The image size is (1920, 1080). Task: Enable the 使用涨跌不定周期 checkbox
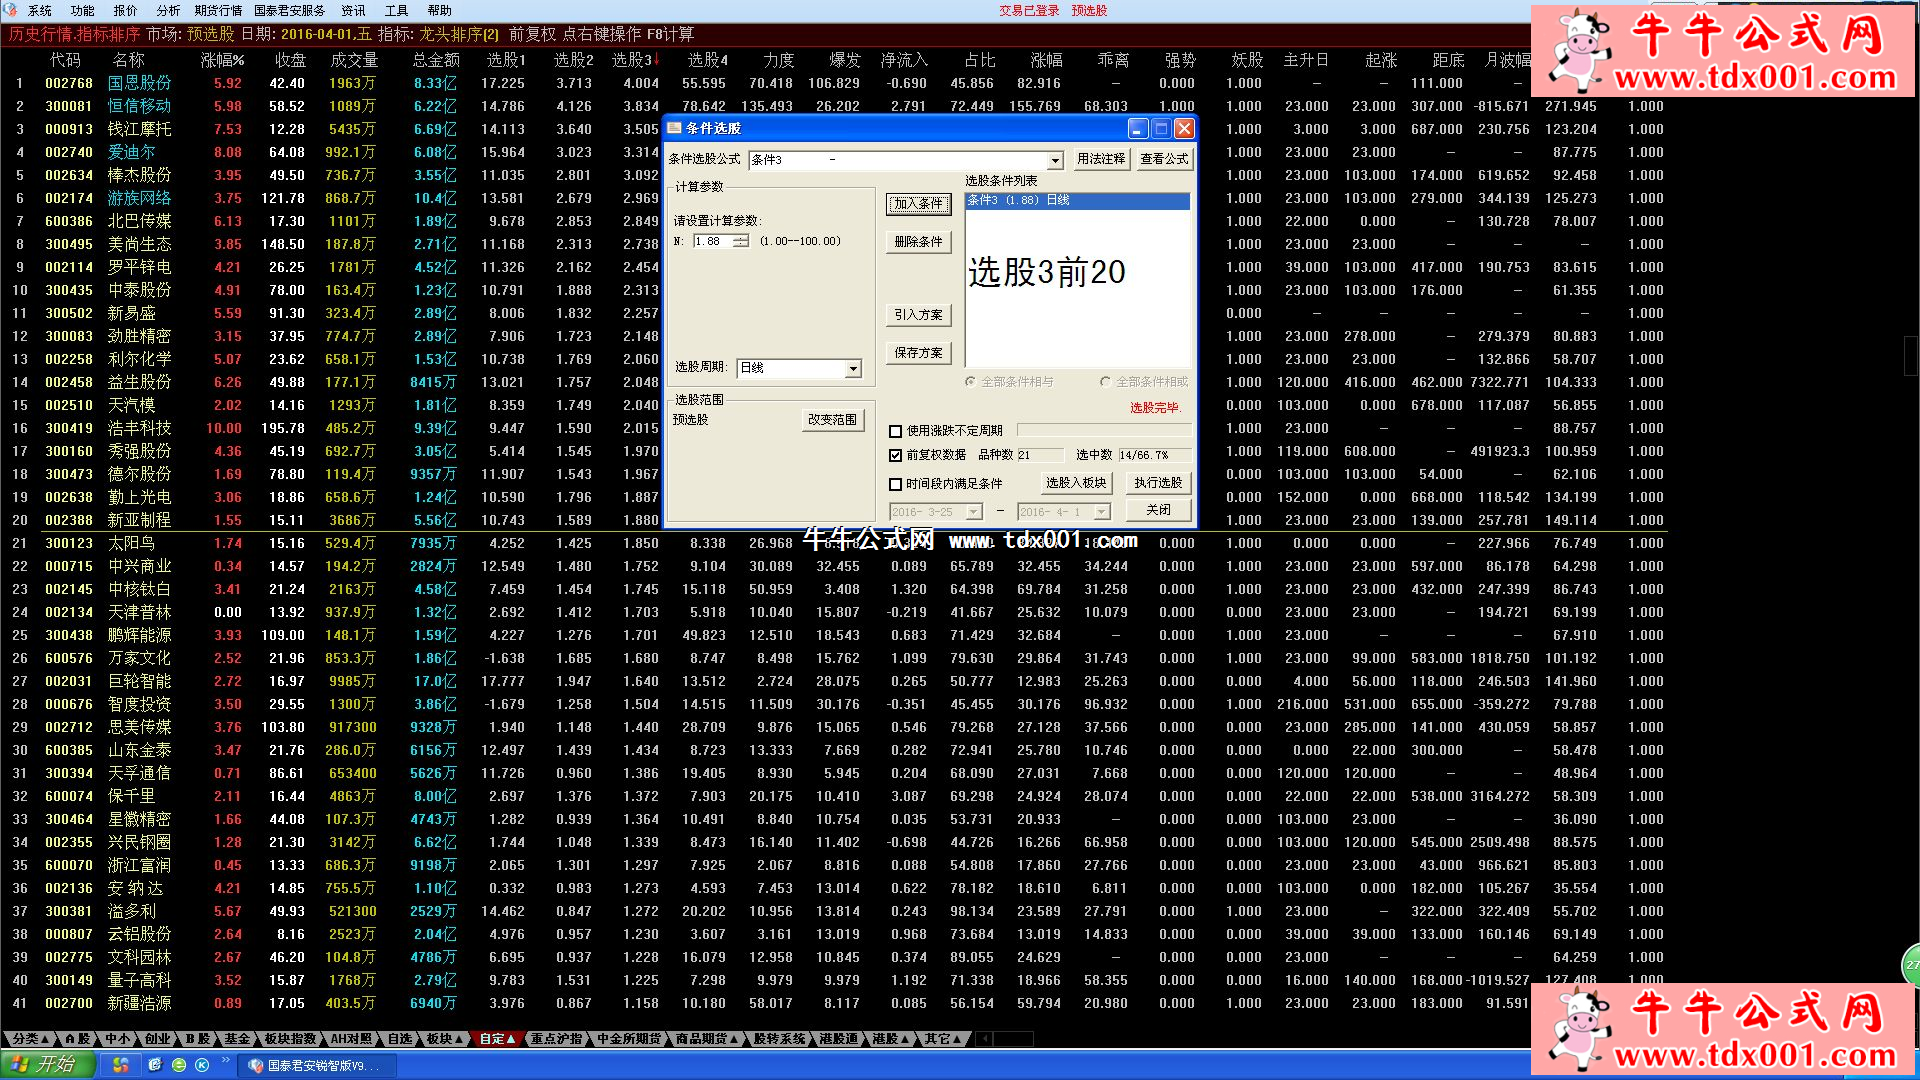[x=895, y=431]
